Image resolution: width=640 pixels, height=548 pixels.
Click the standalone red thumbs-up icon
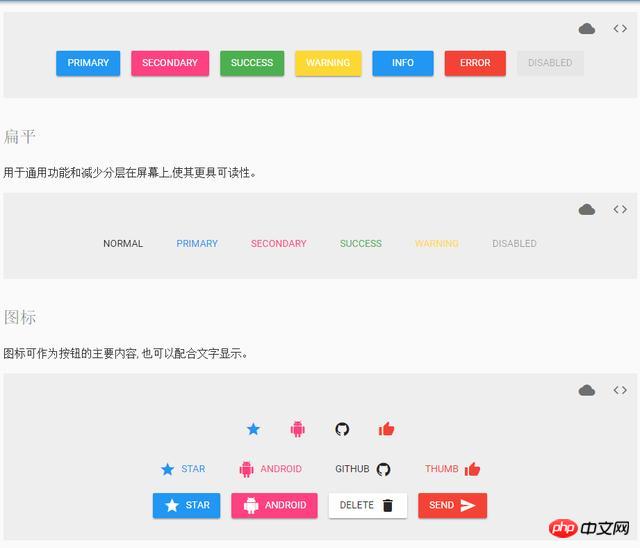click(386, 429)
